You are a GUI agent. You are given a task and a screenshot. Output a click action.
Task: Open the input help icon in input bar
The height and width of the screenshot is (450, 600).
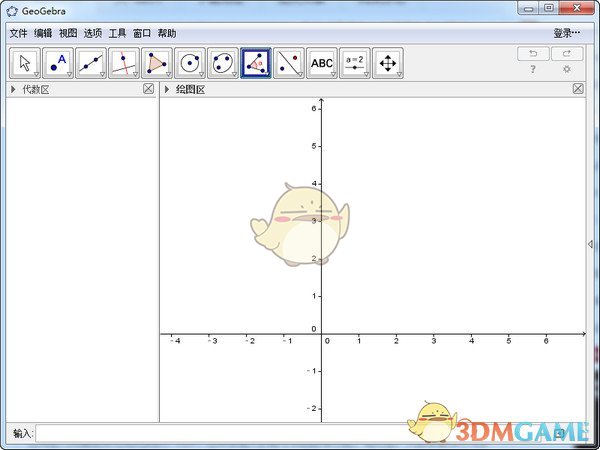[x=560, y=433]
